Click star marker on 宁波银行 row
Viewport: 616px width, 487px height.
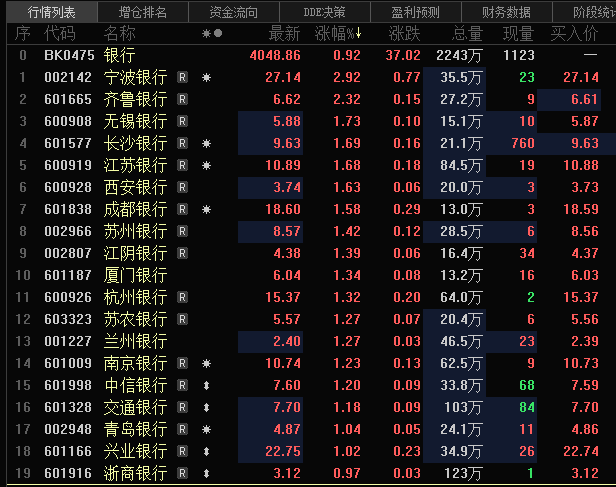(x=207, y=78)
